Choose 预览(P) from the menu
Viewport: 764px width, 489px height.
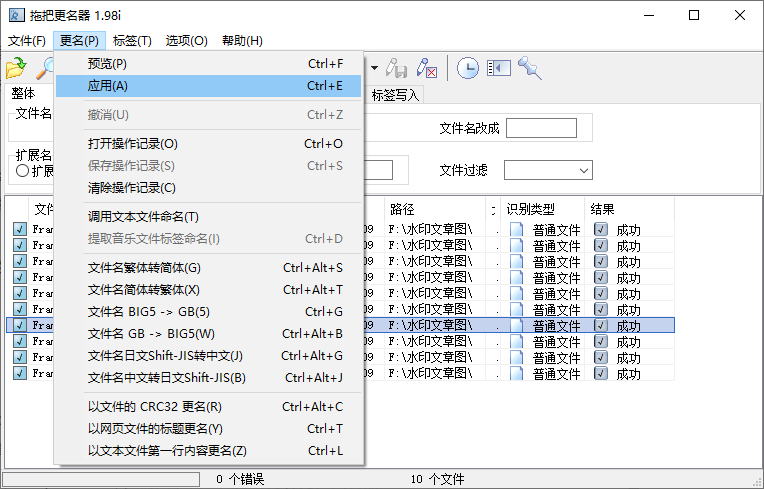[x=209, y=64]
